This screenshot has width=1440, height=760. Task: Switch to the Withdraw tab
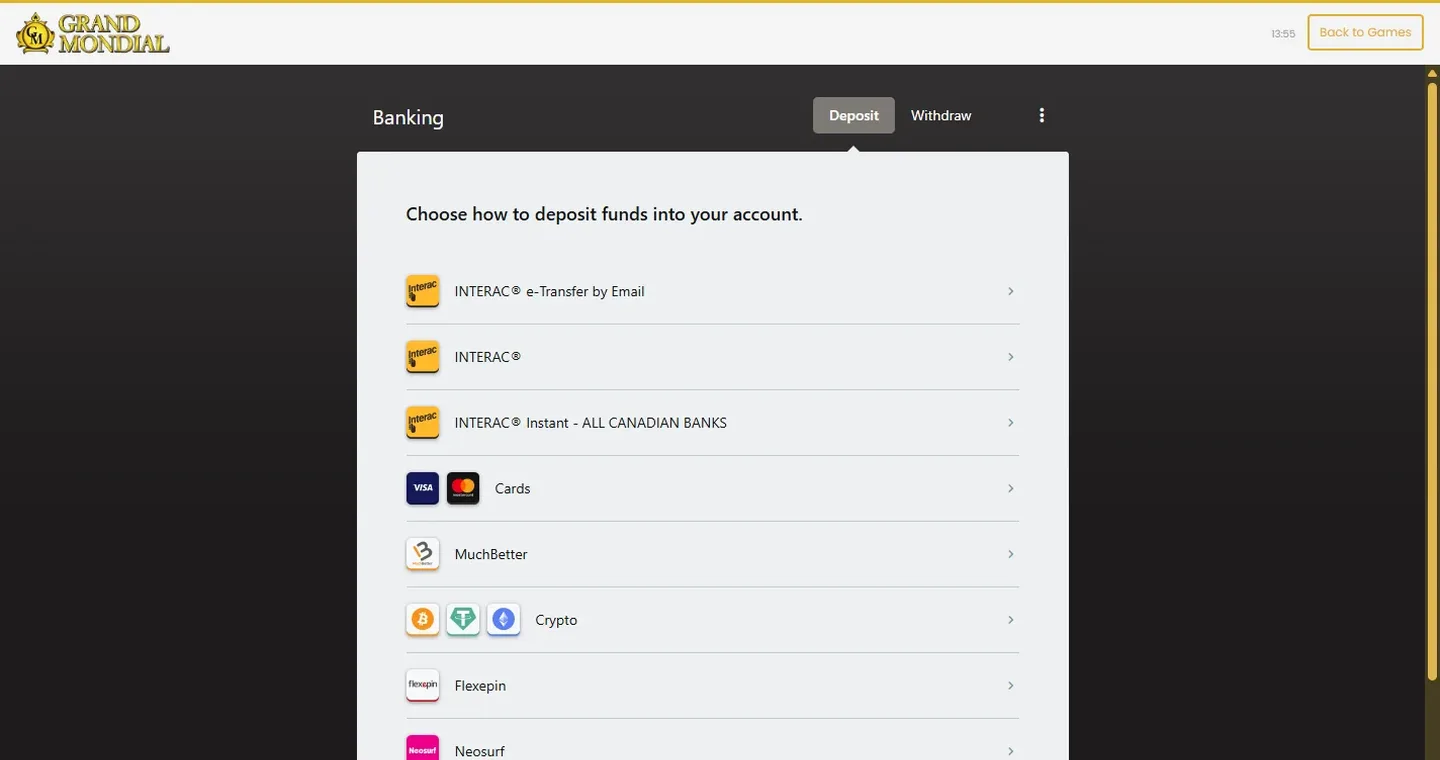(x=941, y=115)
